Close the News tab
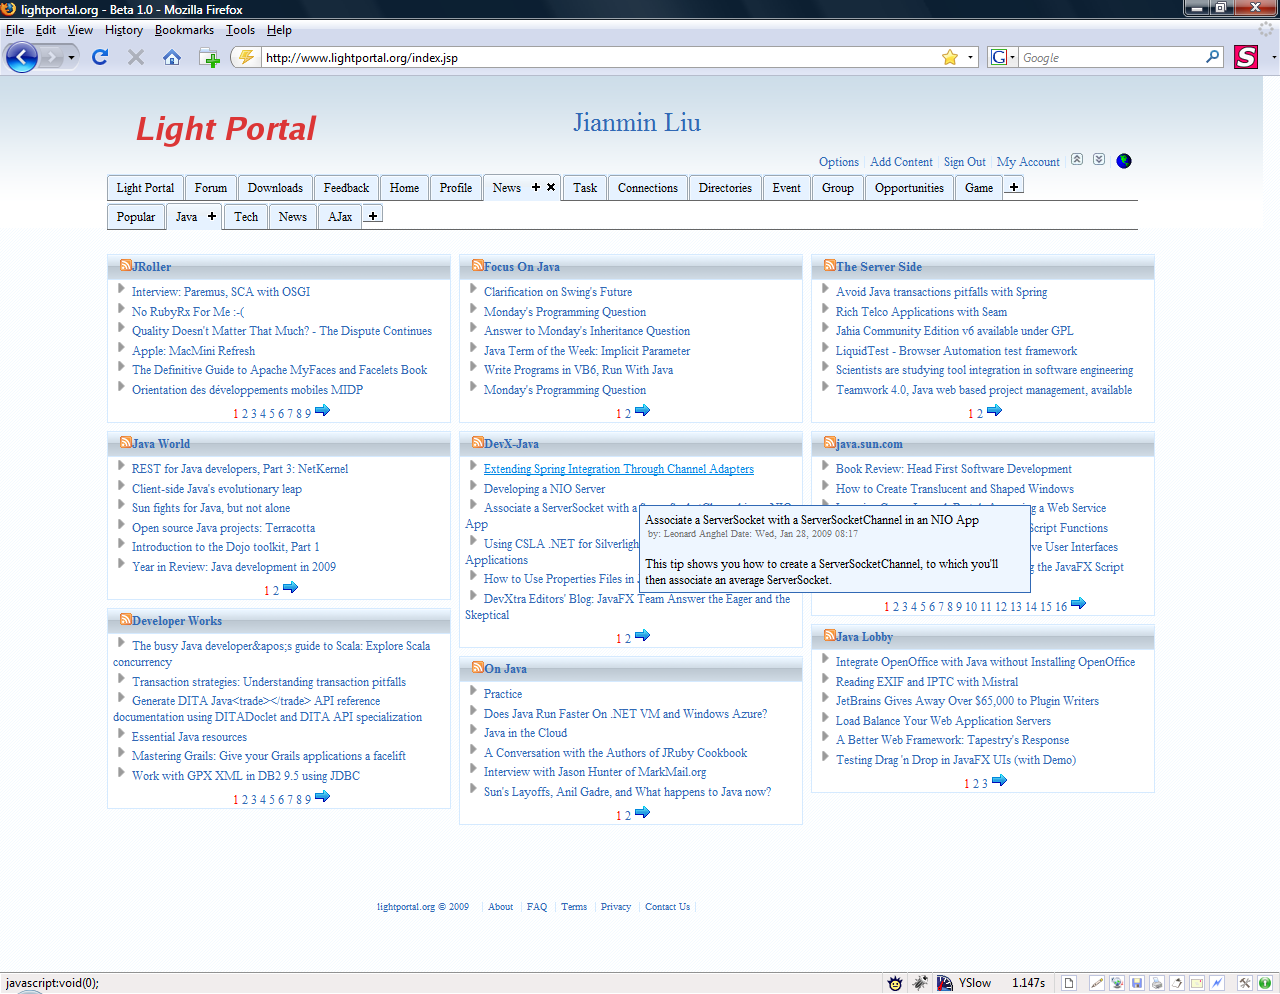Screen dimensions: 1280x994 pos(551,187)
